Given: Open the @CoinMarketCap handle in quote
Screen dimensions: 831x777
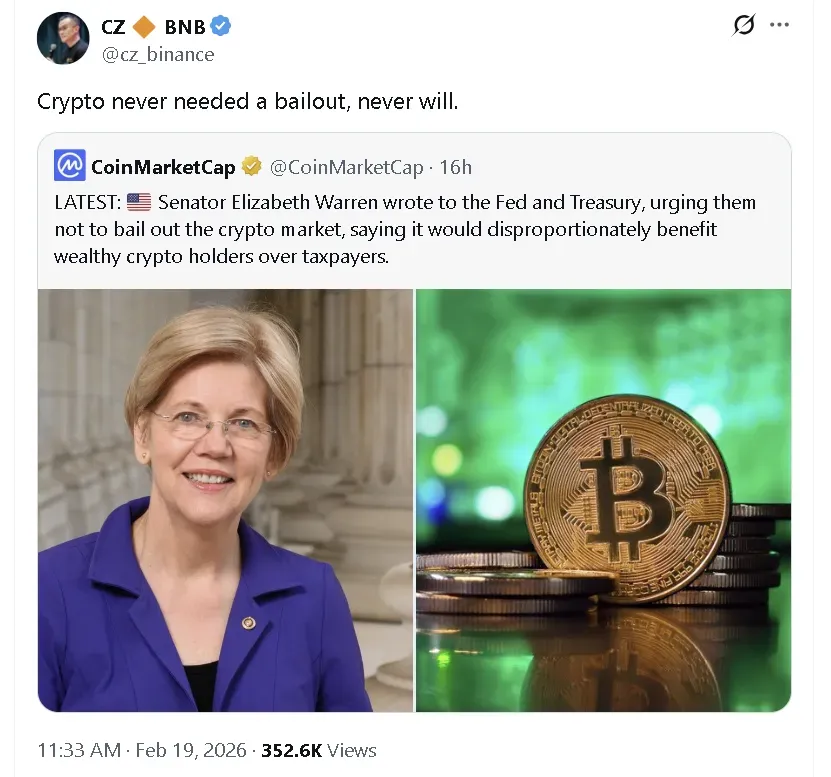Looking at the screenshot, I should point(347,167).
